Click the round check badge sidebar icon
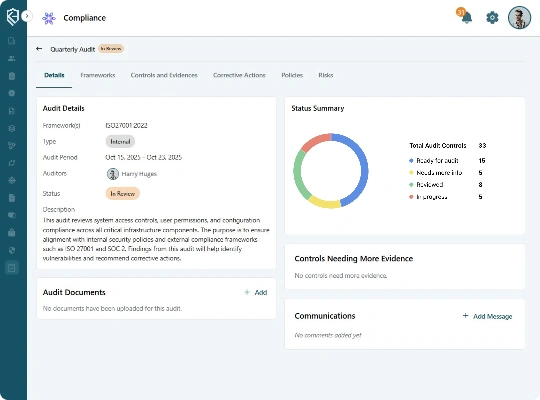Image resolution: width=540 pixels, height=400 pixels. click(x=12, y=93)
